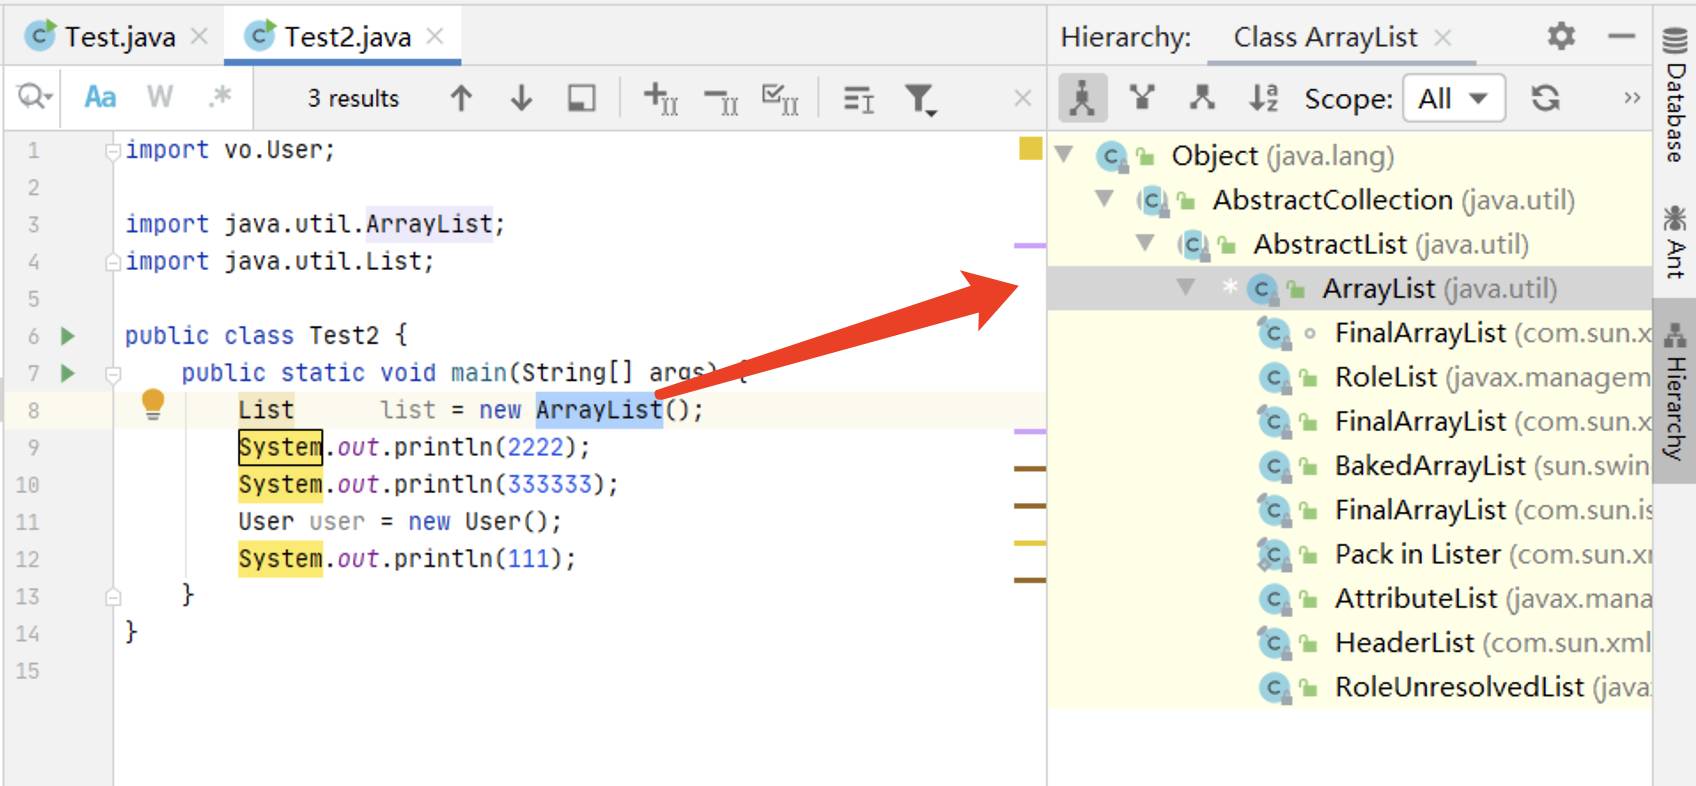The image size is (1696, 786).
Task: Collapse the Object (java.lang) node
Action: (1065, 154)
